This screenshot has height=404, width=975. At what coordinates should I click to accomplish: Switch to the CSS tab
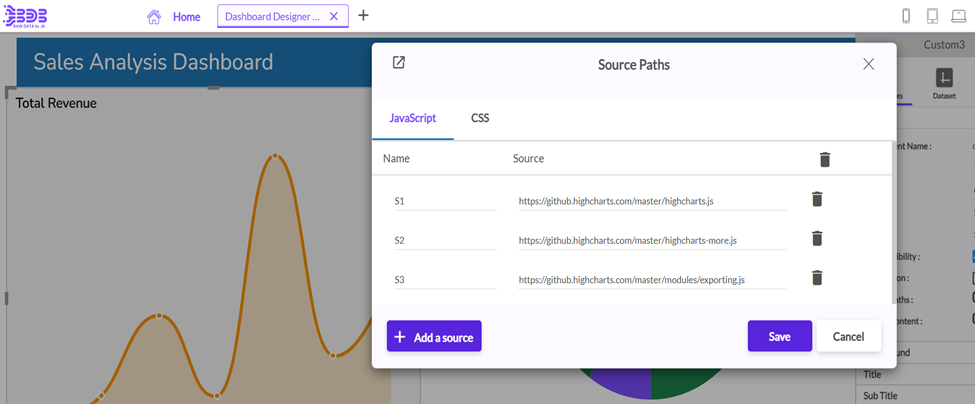point(480,118)
